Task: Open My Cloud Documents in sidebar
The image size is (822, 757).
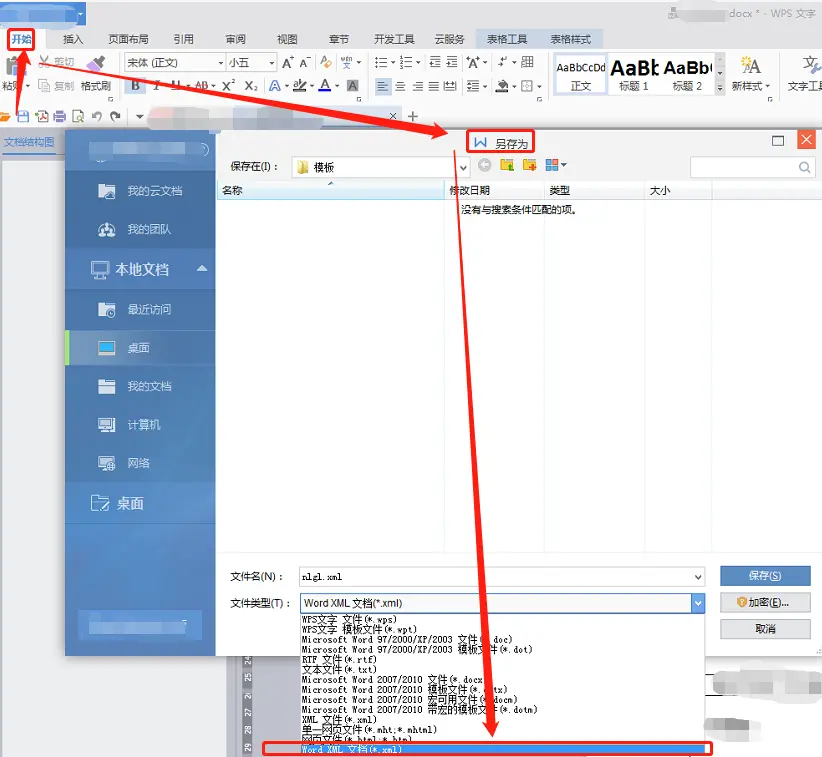Action: pos(140,191)
